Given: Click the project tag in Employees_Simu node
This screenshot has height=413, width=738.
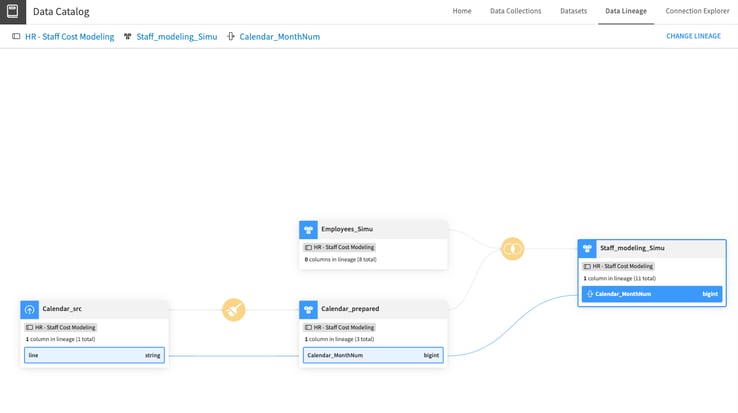Looking at the screenshot, I should point(339,247).
